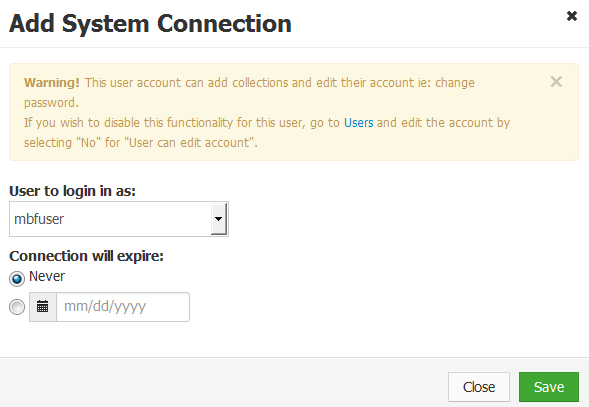Click the 'Connection will expire' label
The image size is (589, 407).
(x=86, y=256)
